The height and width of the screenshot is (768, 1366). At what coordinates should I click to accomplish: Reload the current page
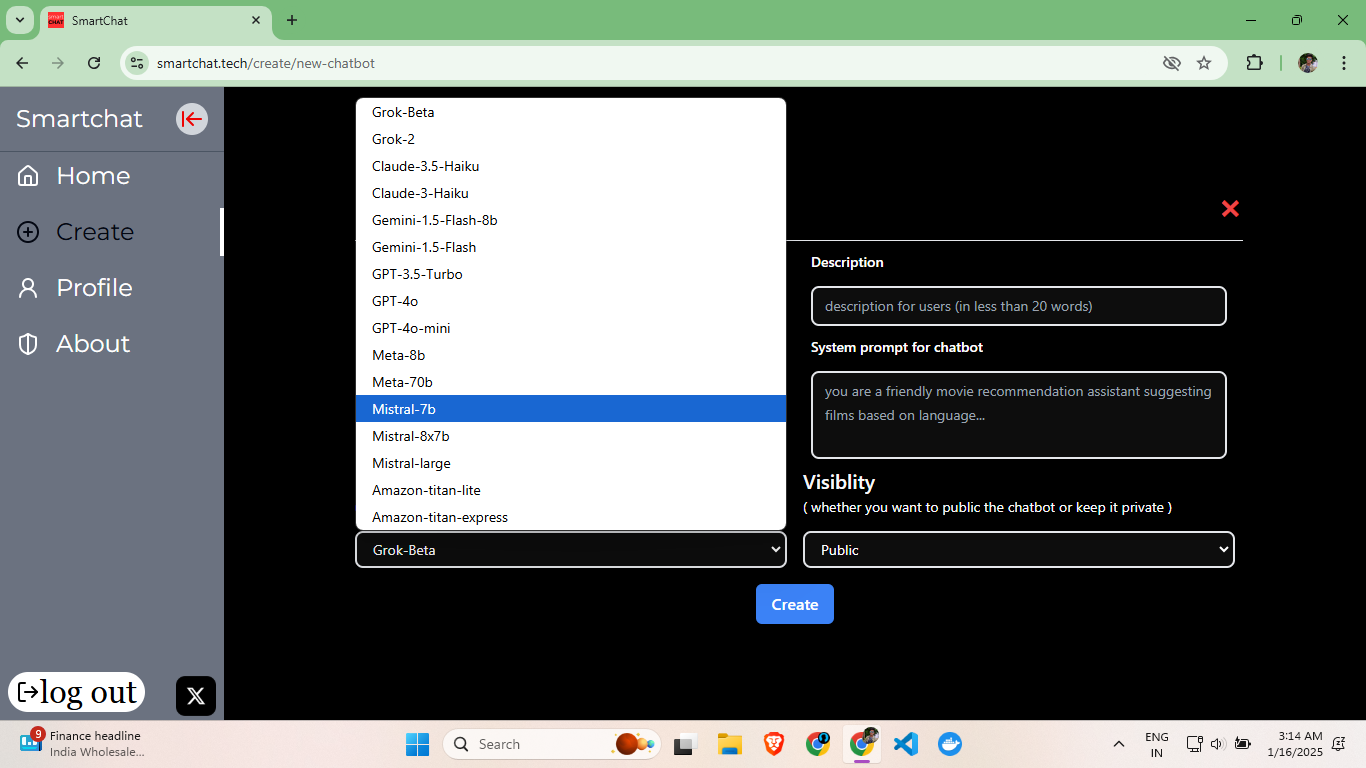tap(94, 63)
